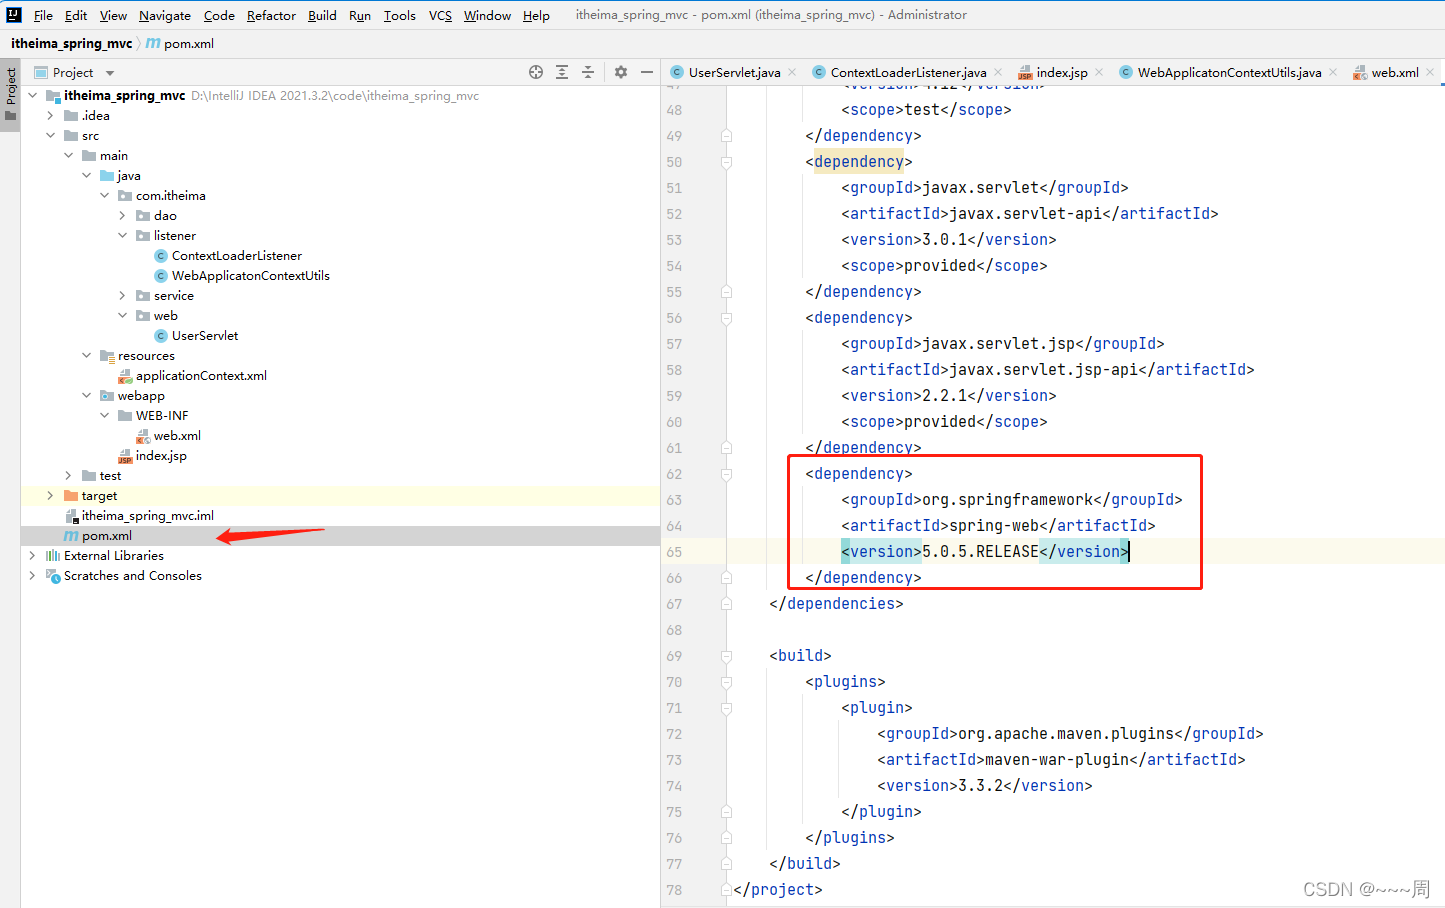Image resolution: width=1445 pixels, height=908 pixels.
Task: Collapse the main folder
Action: click(x=68, y=155)
